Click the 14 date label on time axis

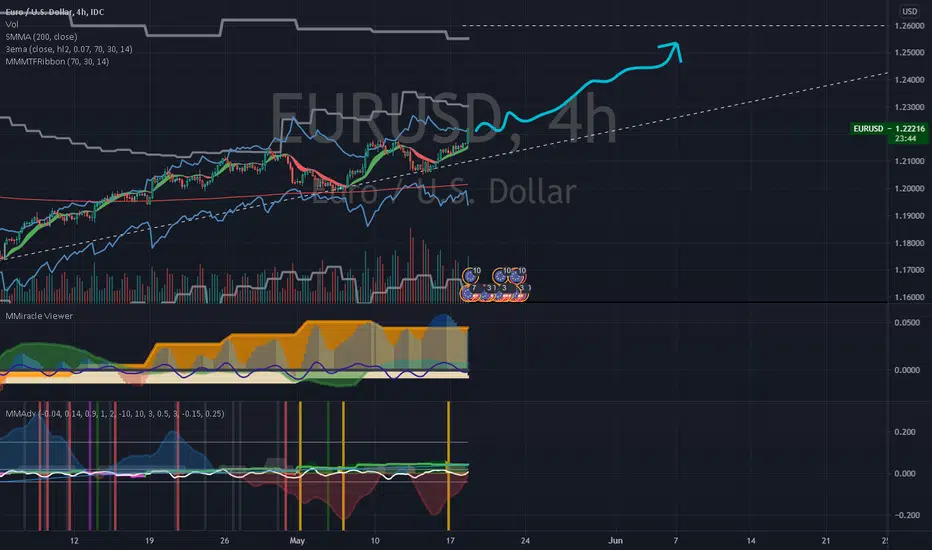coord(751,540)
